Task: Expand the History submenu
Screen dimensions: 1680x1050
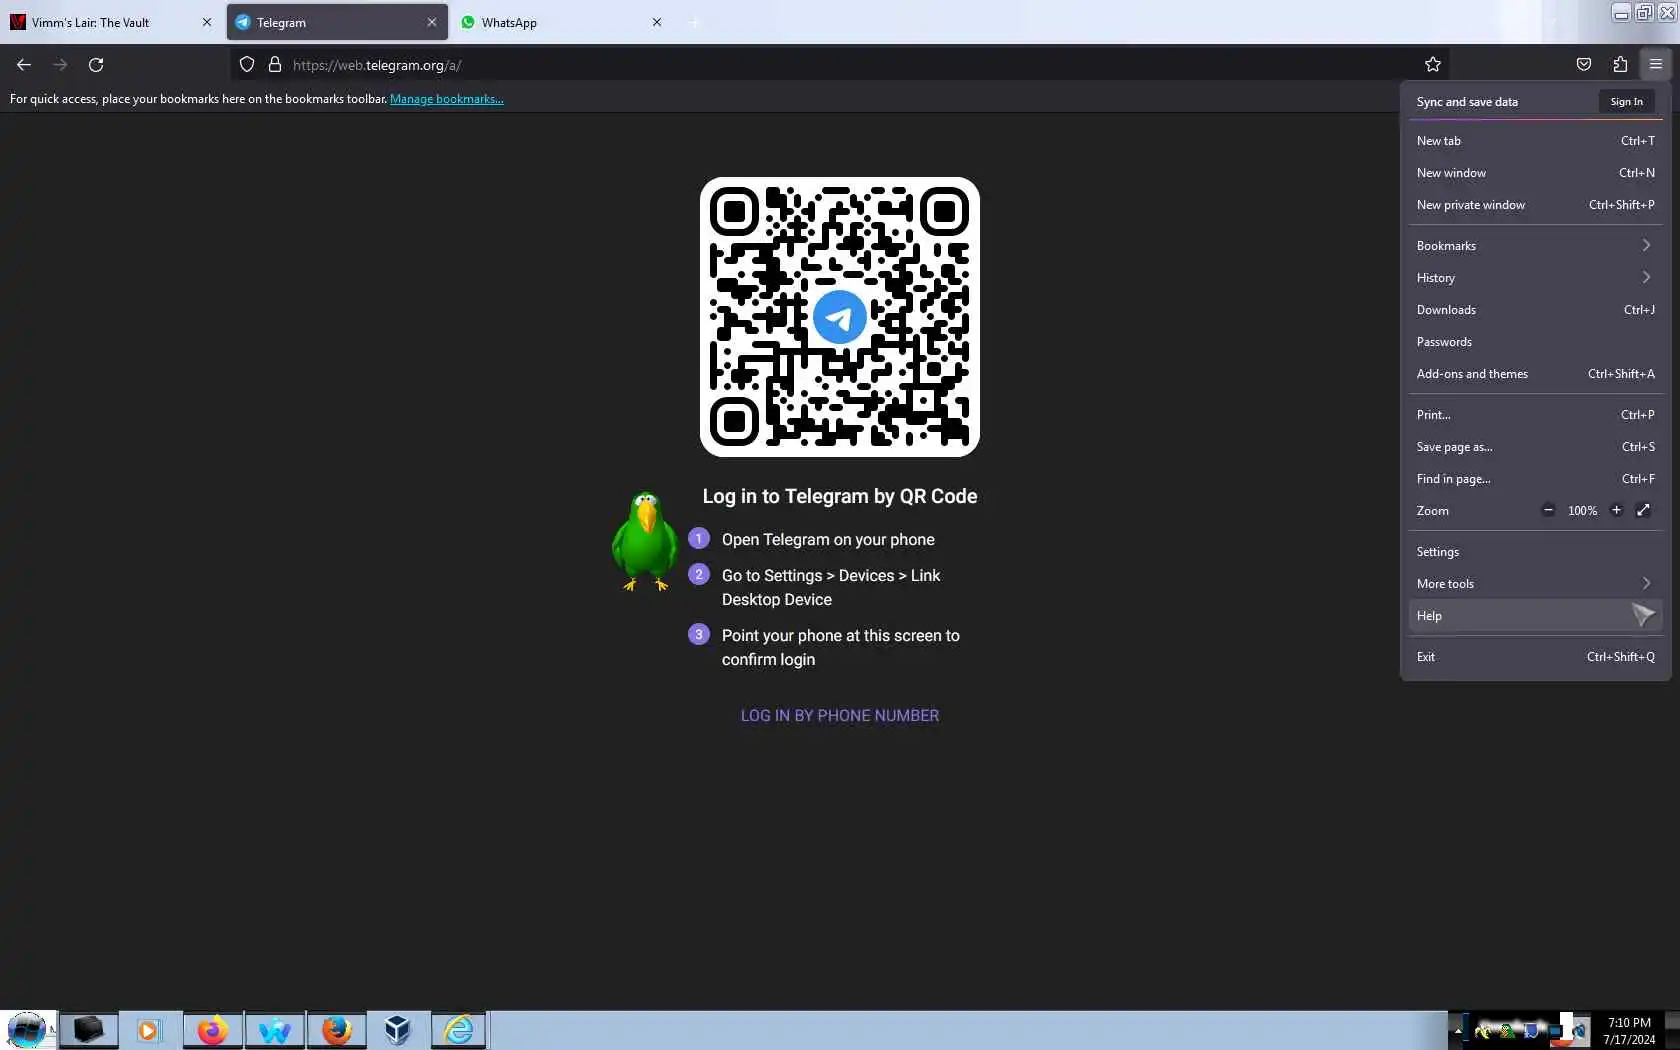Action: click(1535, 278)
